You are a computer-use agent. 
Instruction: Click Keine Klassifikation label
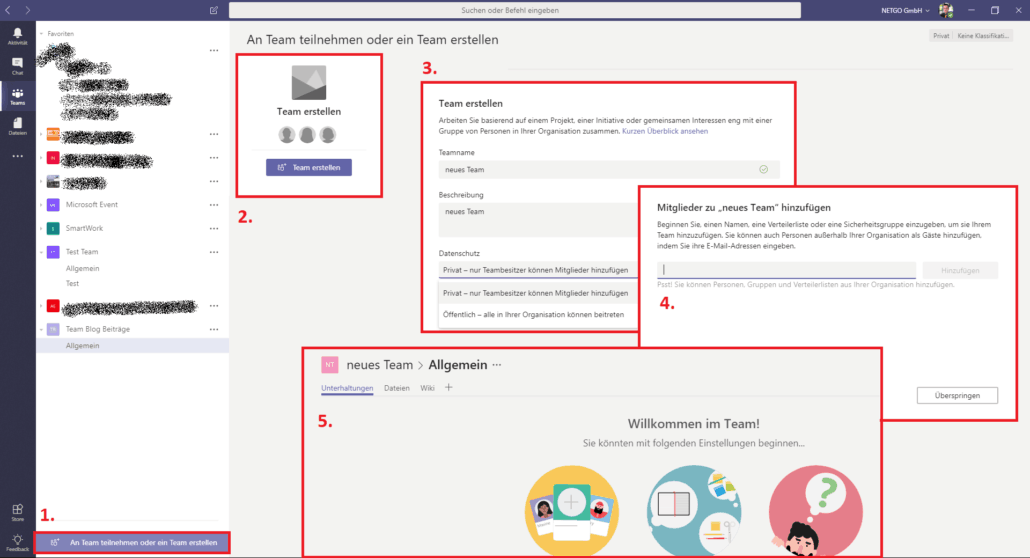983,35
